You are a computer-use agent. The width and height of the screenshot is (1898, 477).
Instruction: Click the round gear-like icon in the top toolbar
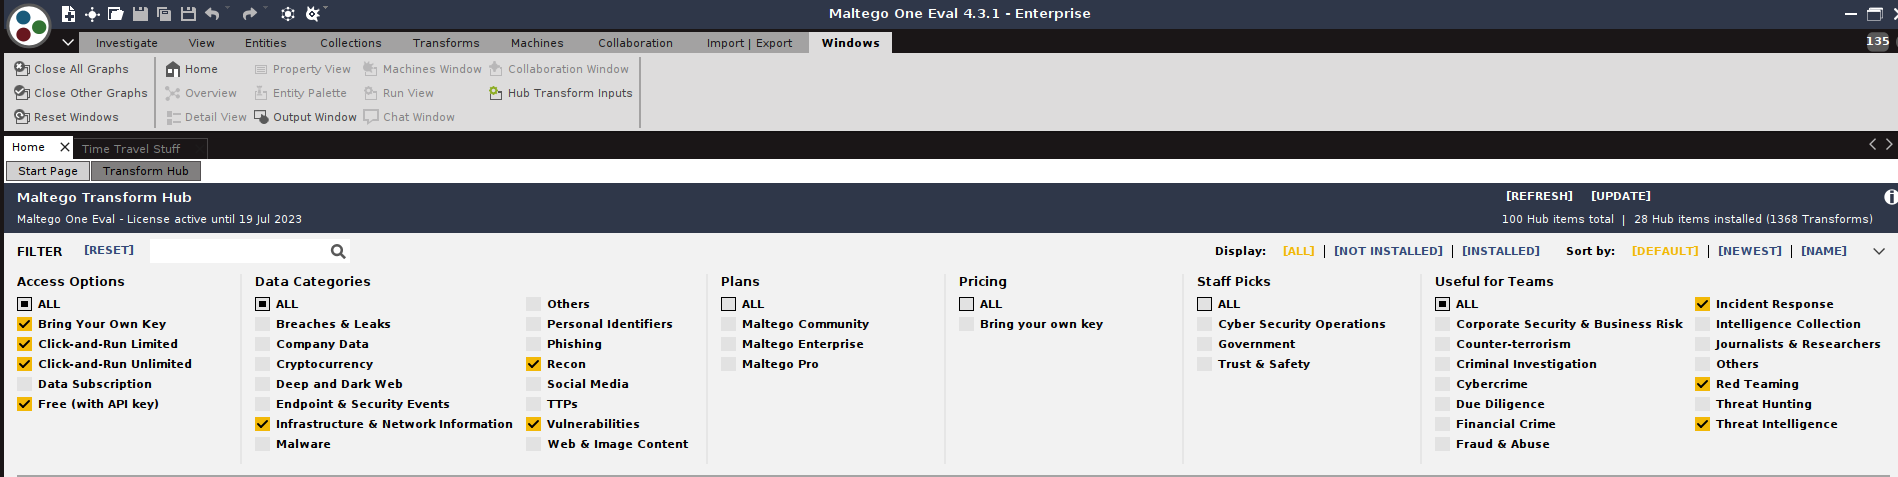tap(288, 14)
